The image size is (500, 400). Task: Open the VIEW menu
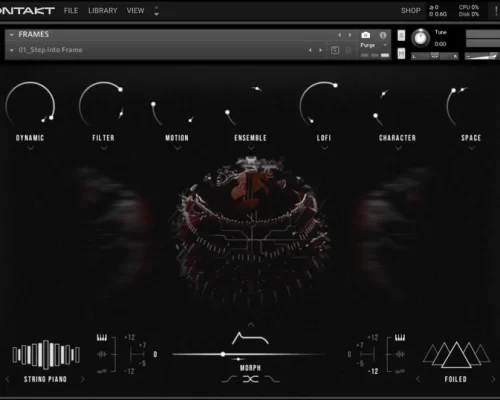pos(135,11)
